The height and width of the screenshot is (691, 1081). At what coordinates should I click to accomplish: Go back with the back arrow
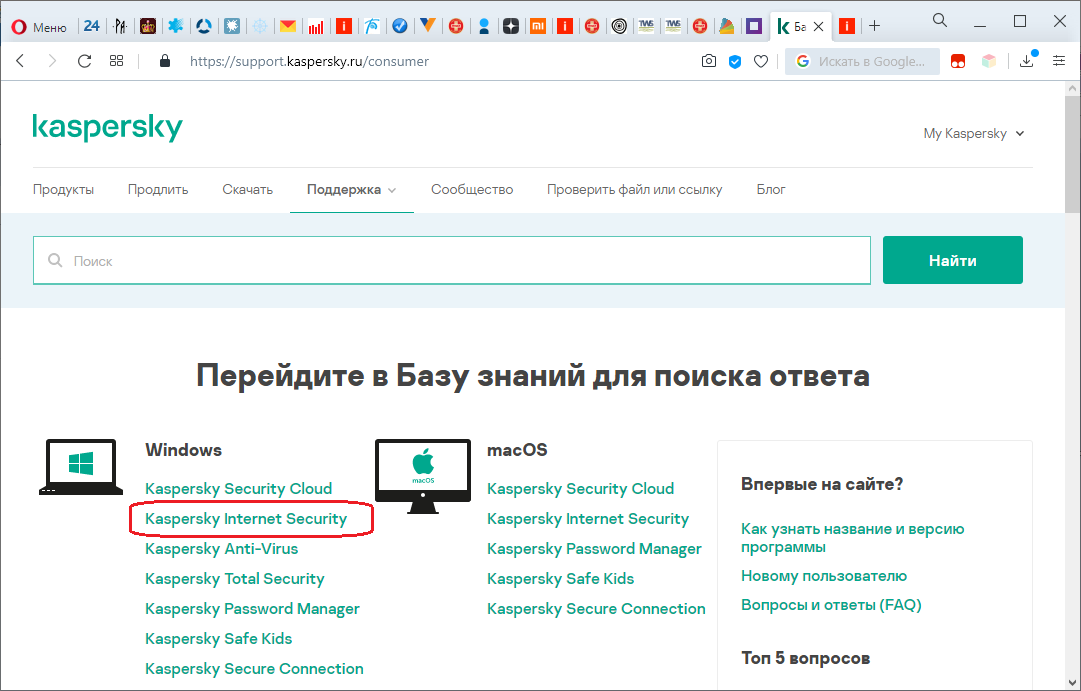coord(21,61)
